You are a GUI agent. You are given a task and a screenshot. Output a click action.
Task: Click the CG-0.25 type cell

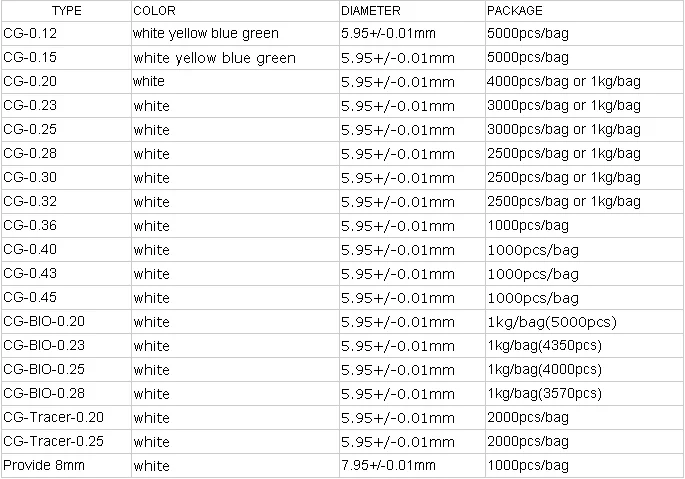[30, 130]
